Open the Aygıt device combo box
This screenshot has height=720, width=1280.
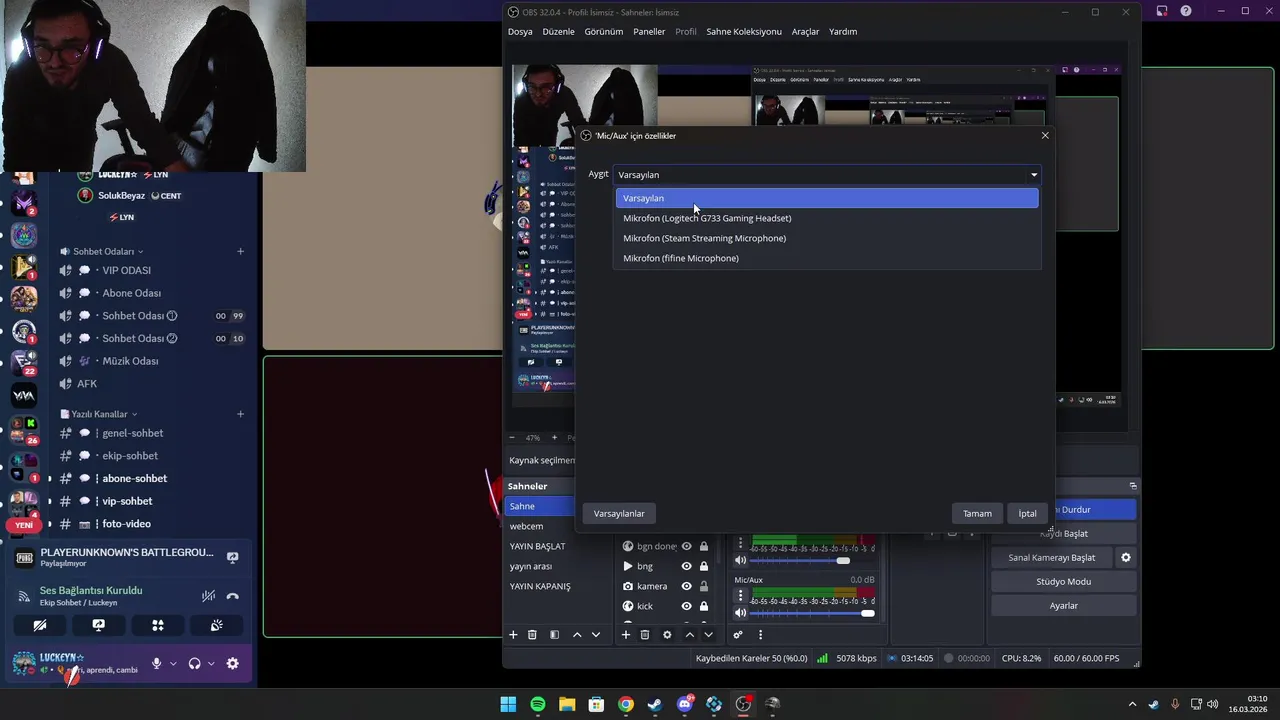click(x=827, y=175)
